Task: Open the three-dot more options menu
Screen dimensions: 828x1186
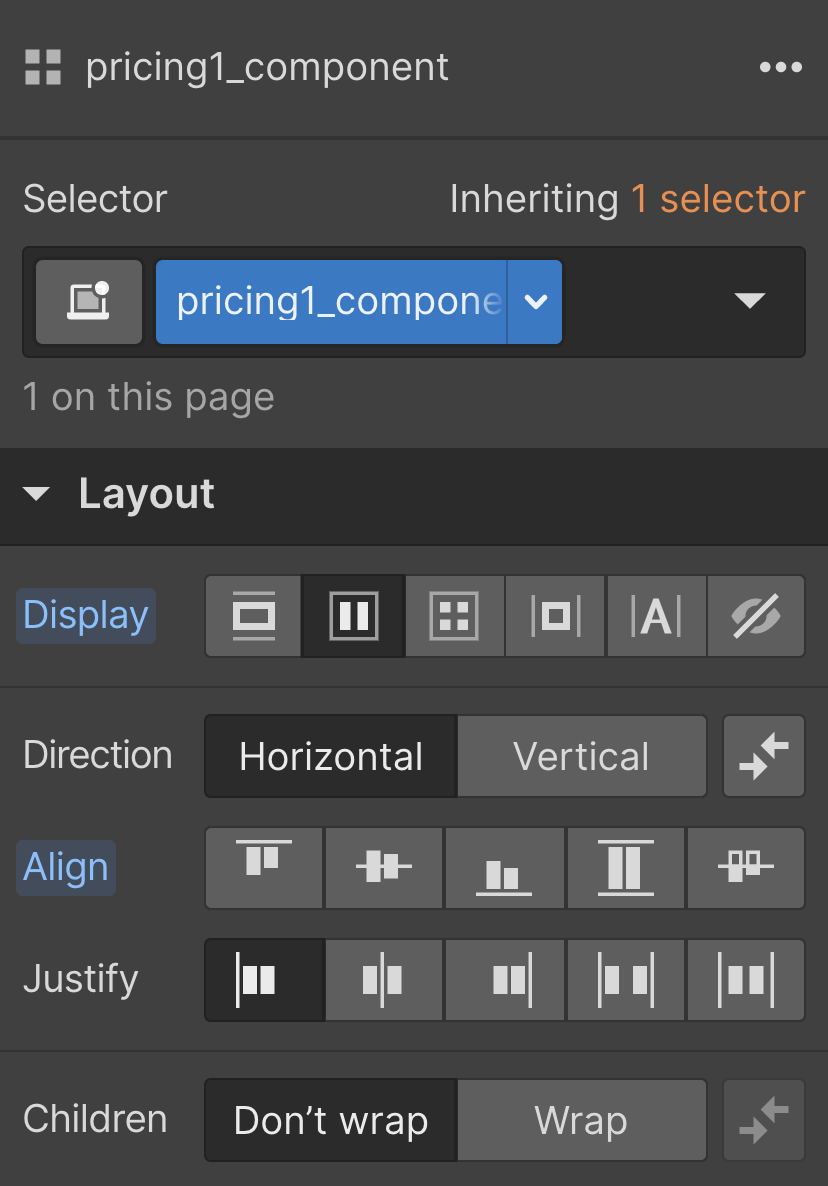Action: pyautogui.click(x=780, y=67)
